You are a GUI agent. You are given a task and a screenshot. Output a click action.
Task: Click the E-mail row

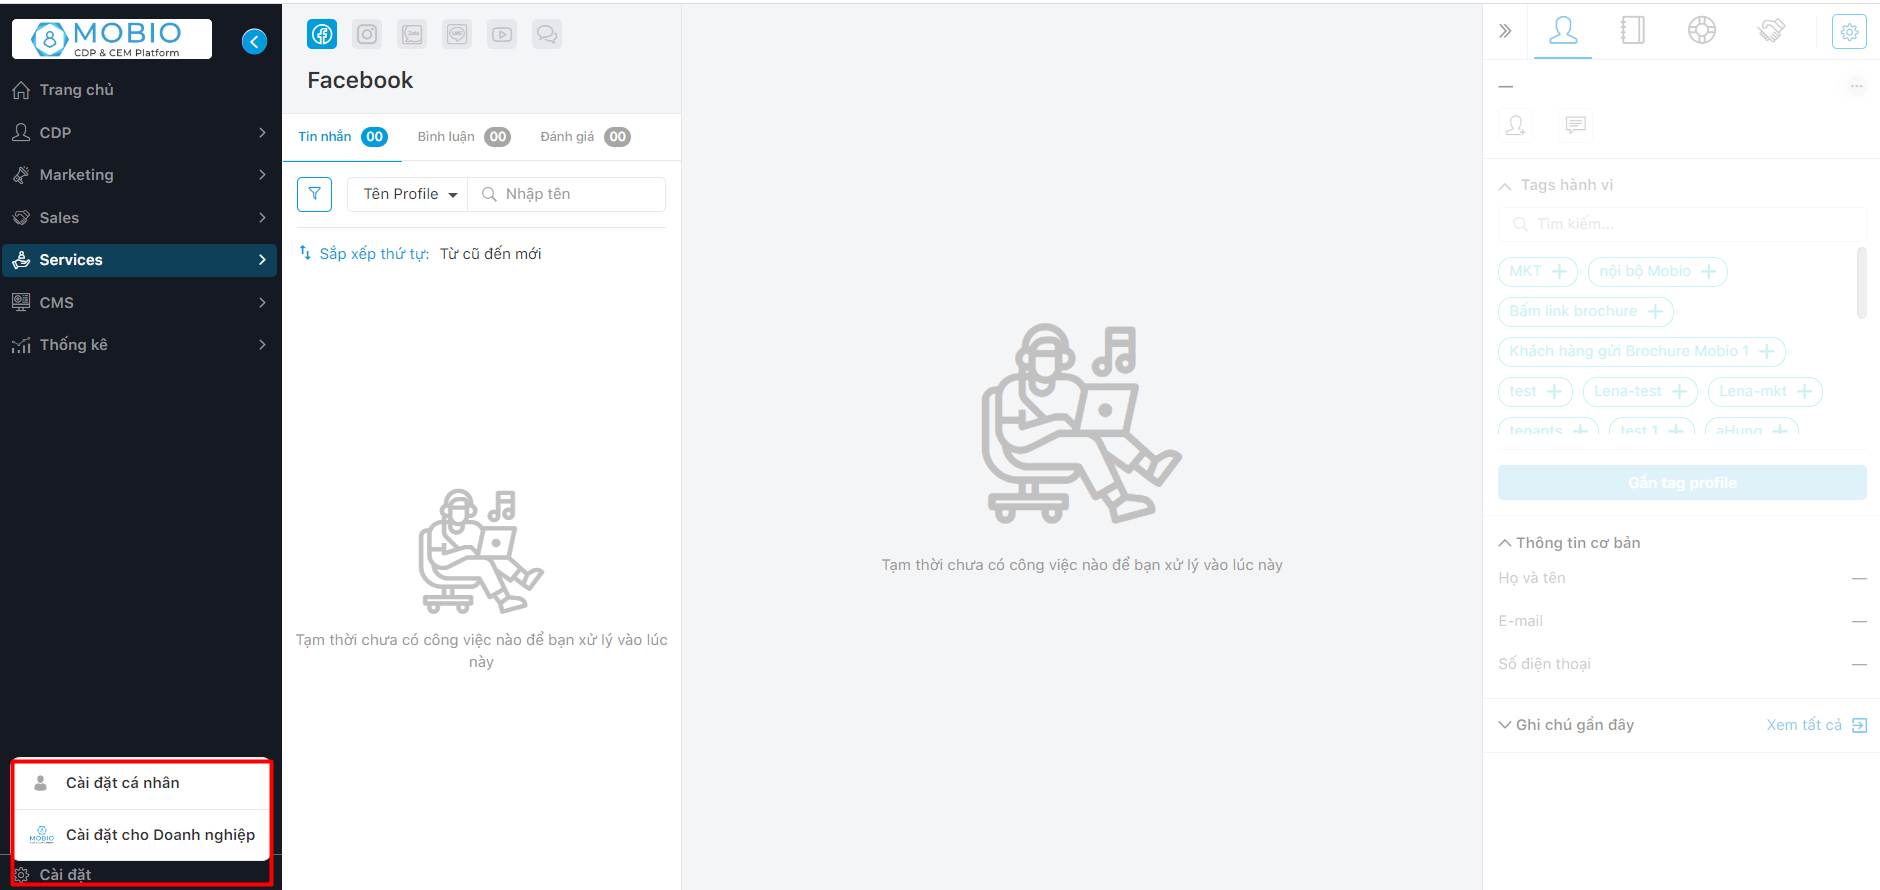click(1682, 621)
